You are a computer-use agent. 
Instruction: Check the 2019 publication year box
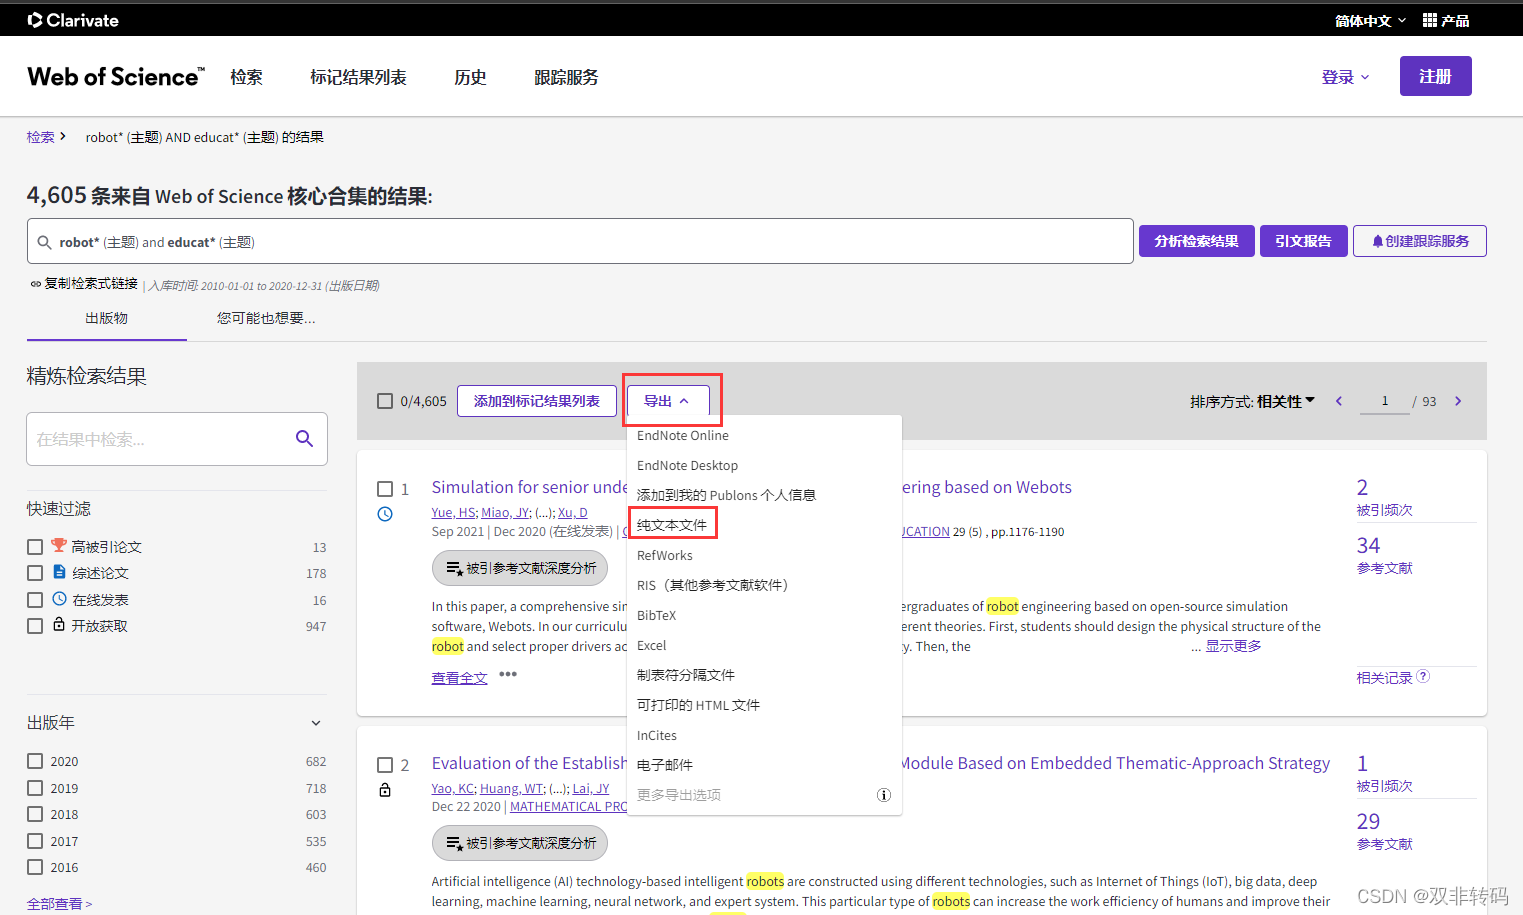[x=35, y=788]
